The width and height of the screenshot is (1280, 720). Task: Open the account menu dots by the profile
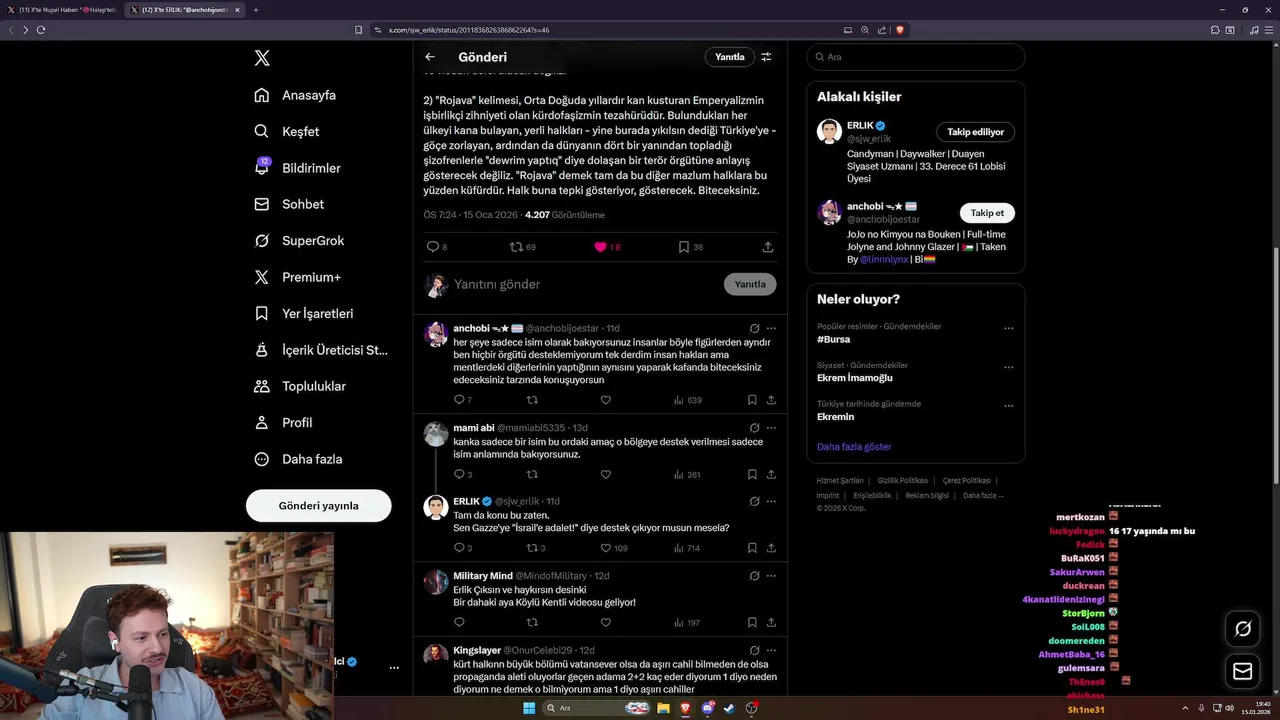pos(394,667)
